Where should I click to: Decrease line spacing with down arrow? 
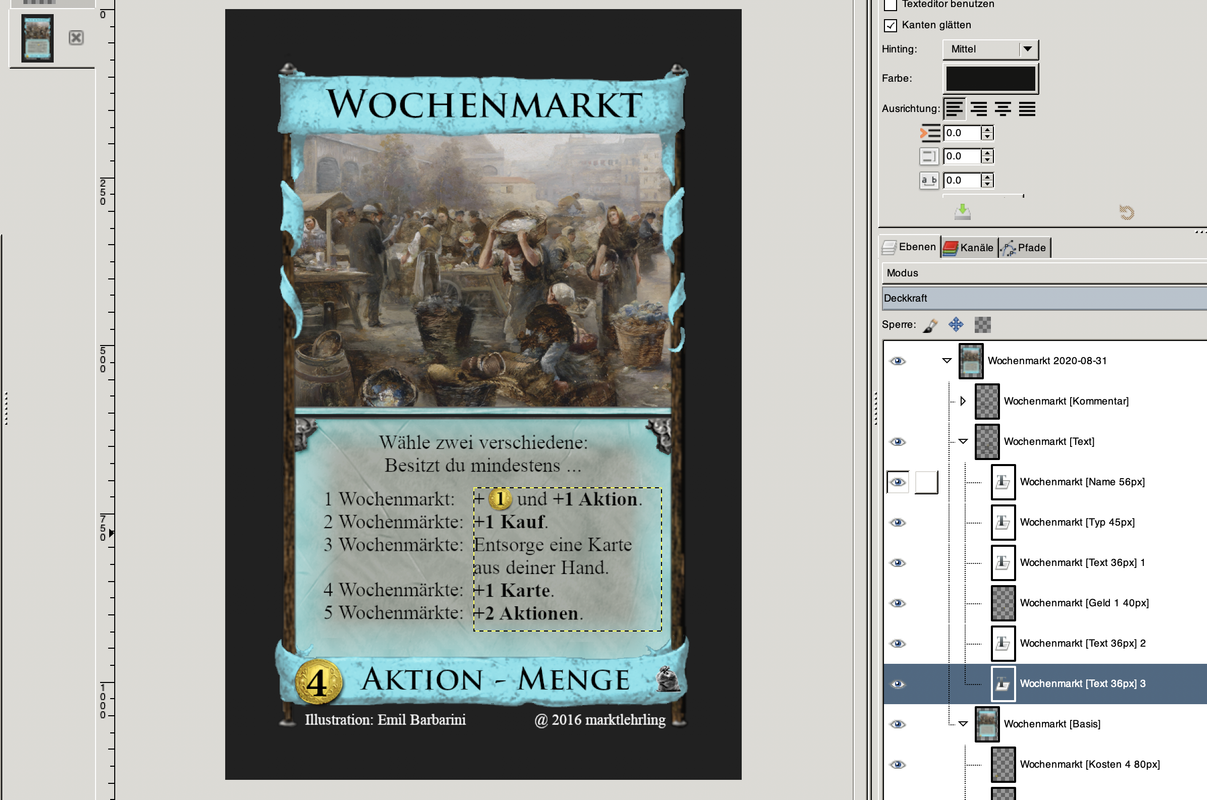(x=987, y=160)
